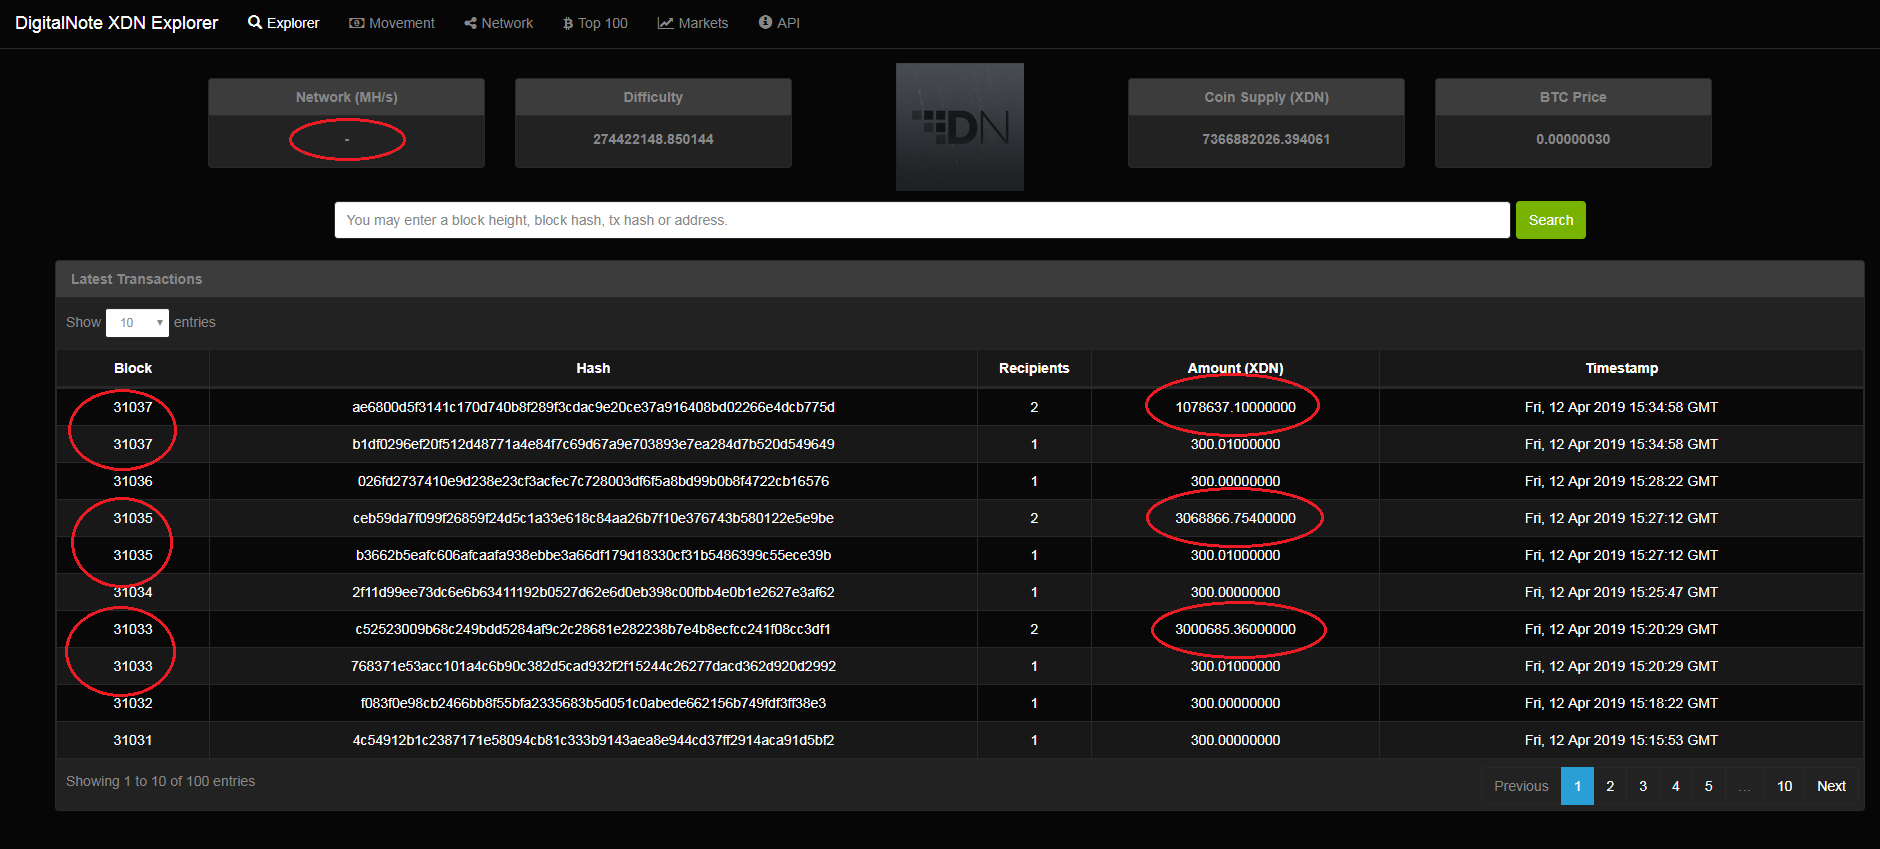Click the Showing 1 to 10 of 100 entries text
Viewport: 1880px width, 849px height.
pos(160,781)
